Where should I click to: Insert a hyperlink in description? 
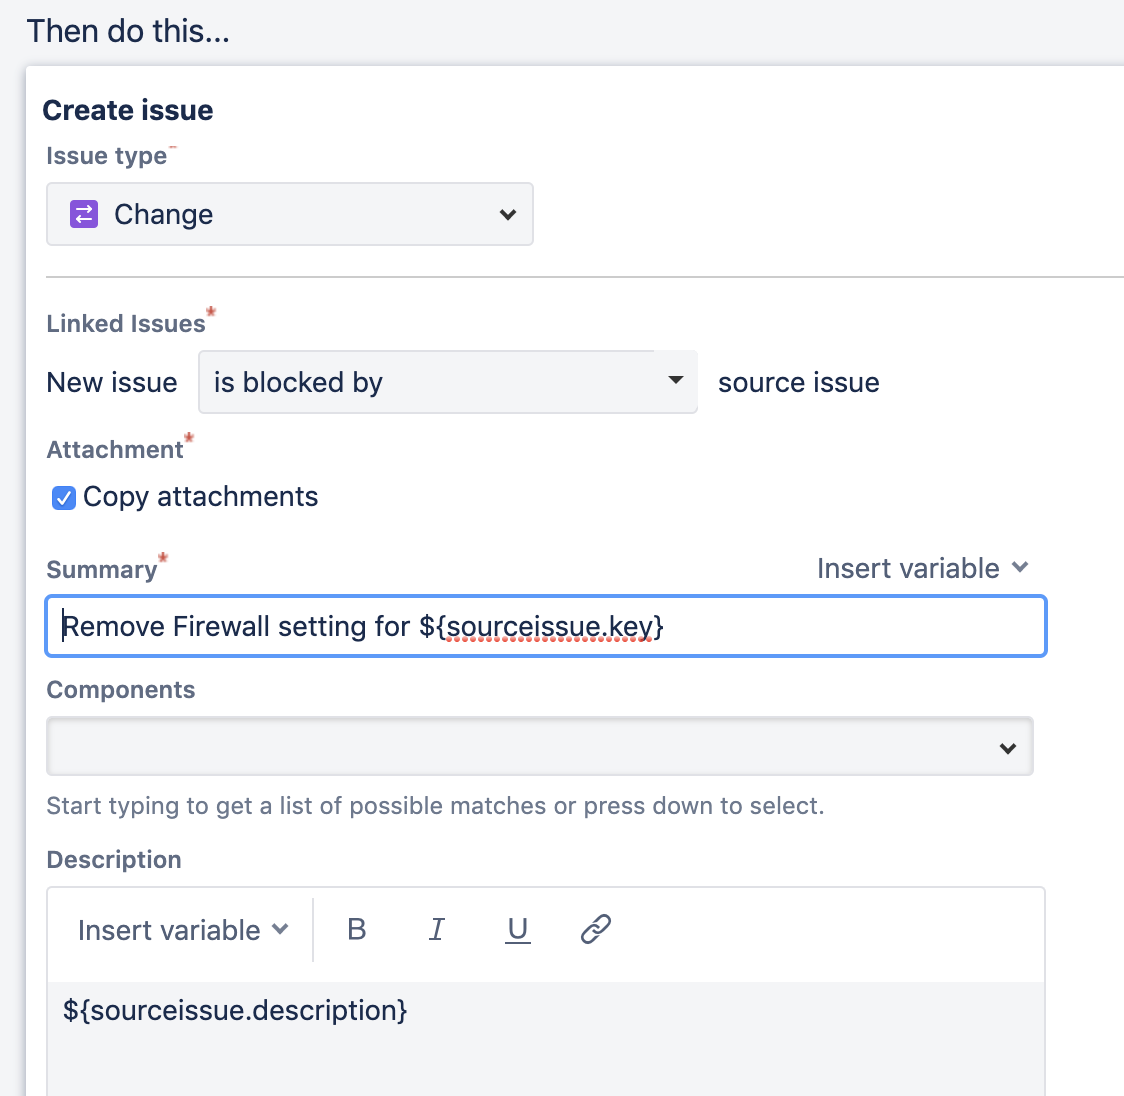coord(596,930)
